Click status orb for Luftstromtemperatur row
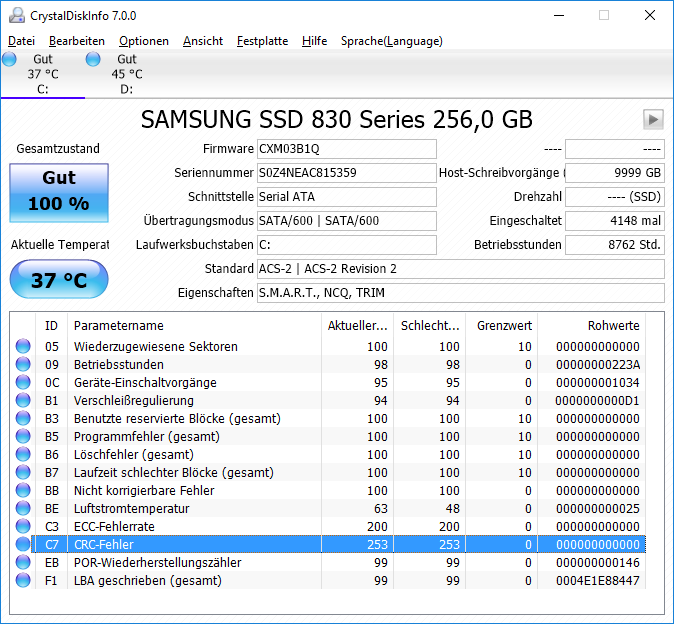The image size is (674, 624). click(23, 508)
